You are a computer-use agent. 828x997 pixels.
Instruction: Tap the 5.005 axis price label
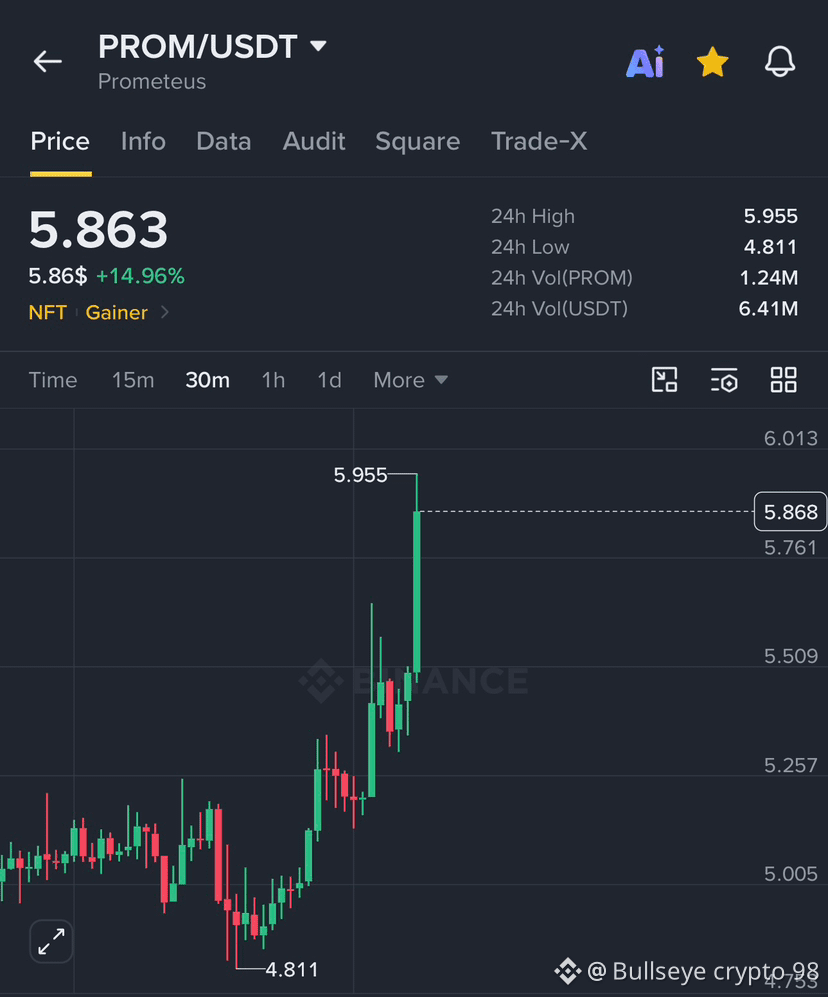[790, 874]
